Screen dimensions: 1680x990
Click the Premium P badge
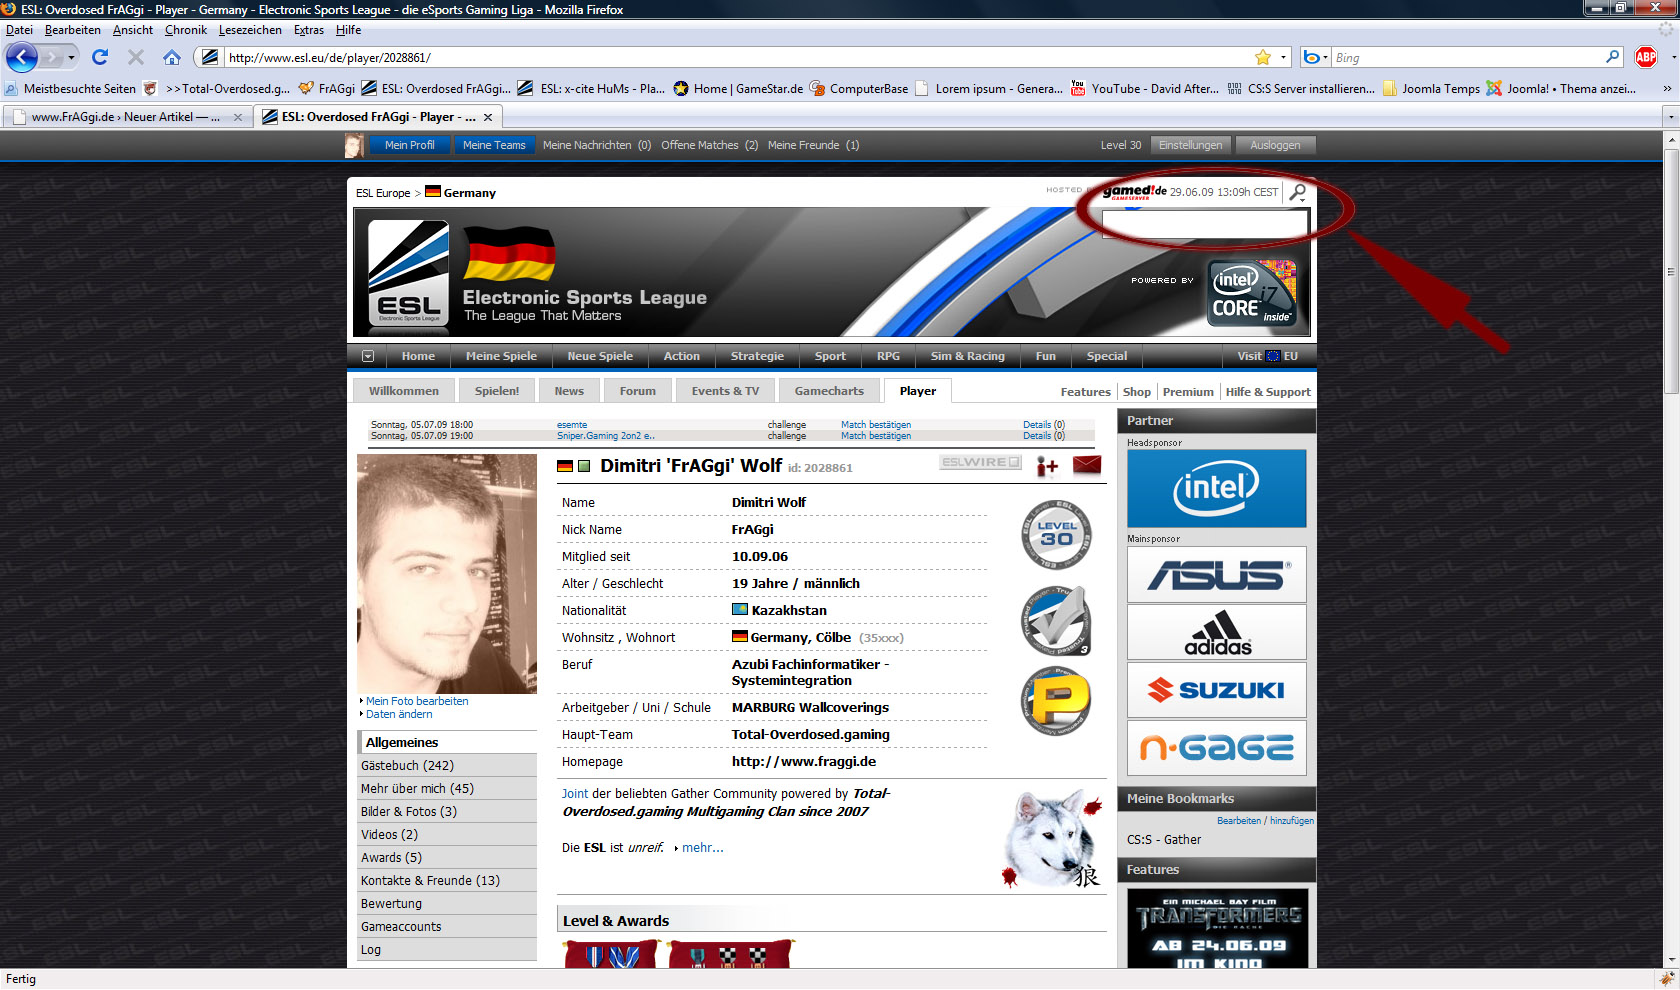click(1056, 701)
